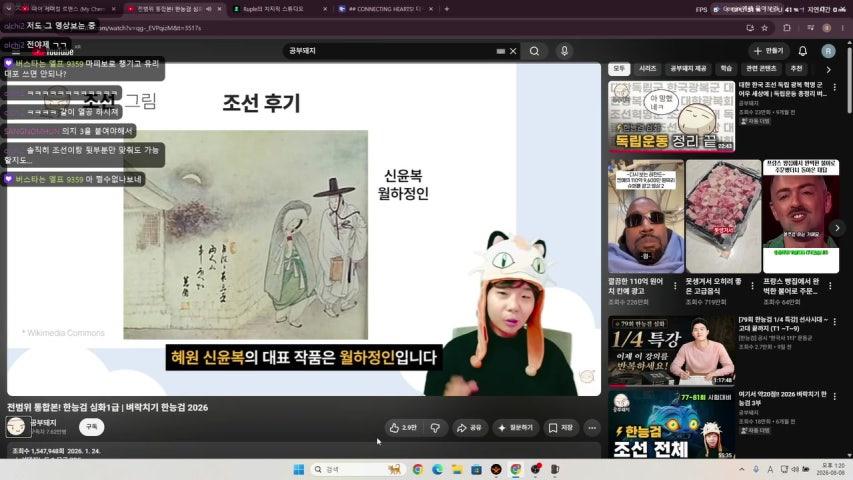Like the video with thumbs-up
Viewport: 853px width, 480px height.
point(403,428)
